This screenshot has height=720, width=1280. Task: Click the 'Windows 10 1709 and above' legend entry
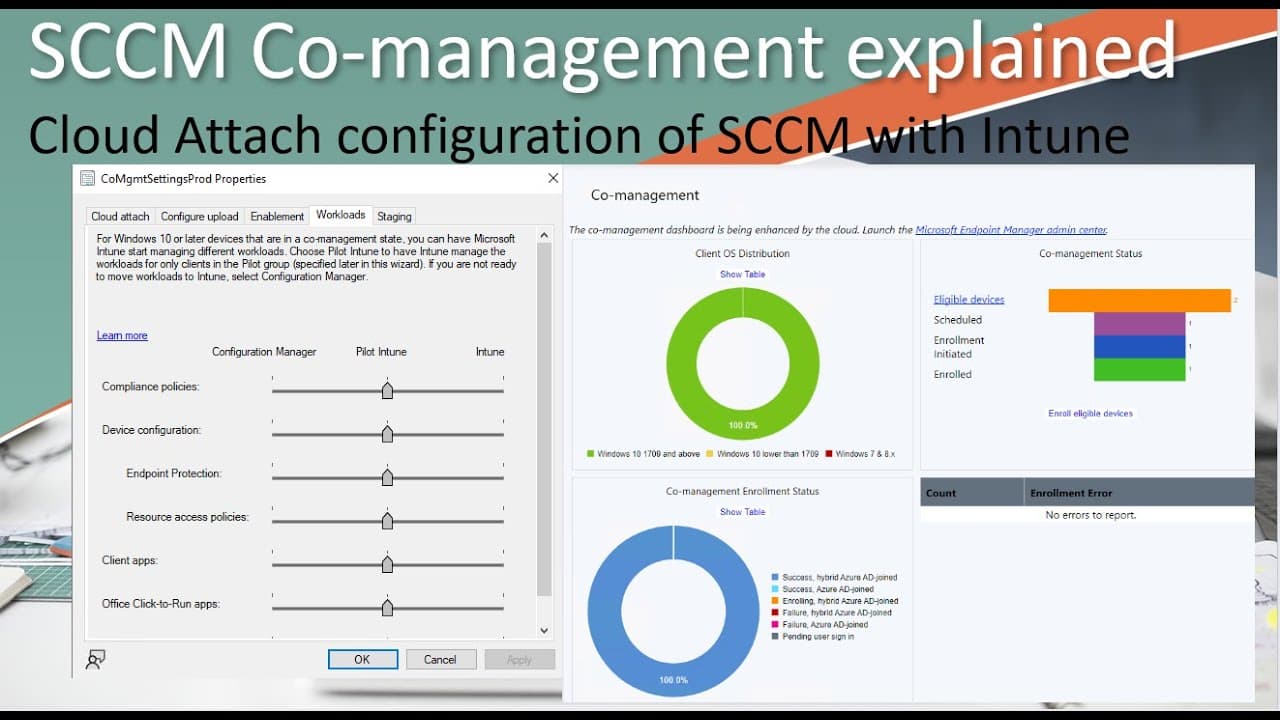(x=643, y=454)
